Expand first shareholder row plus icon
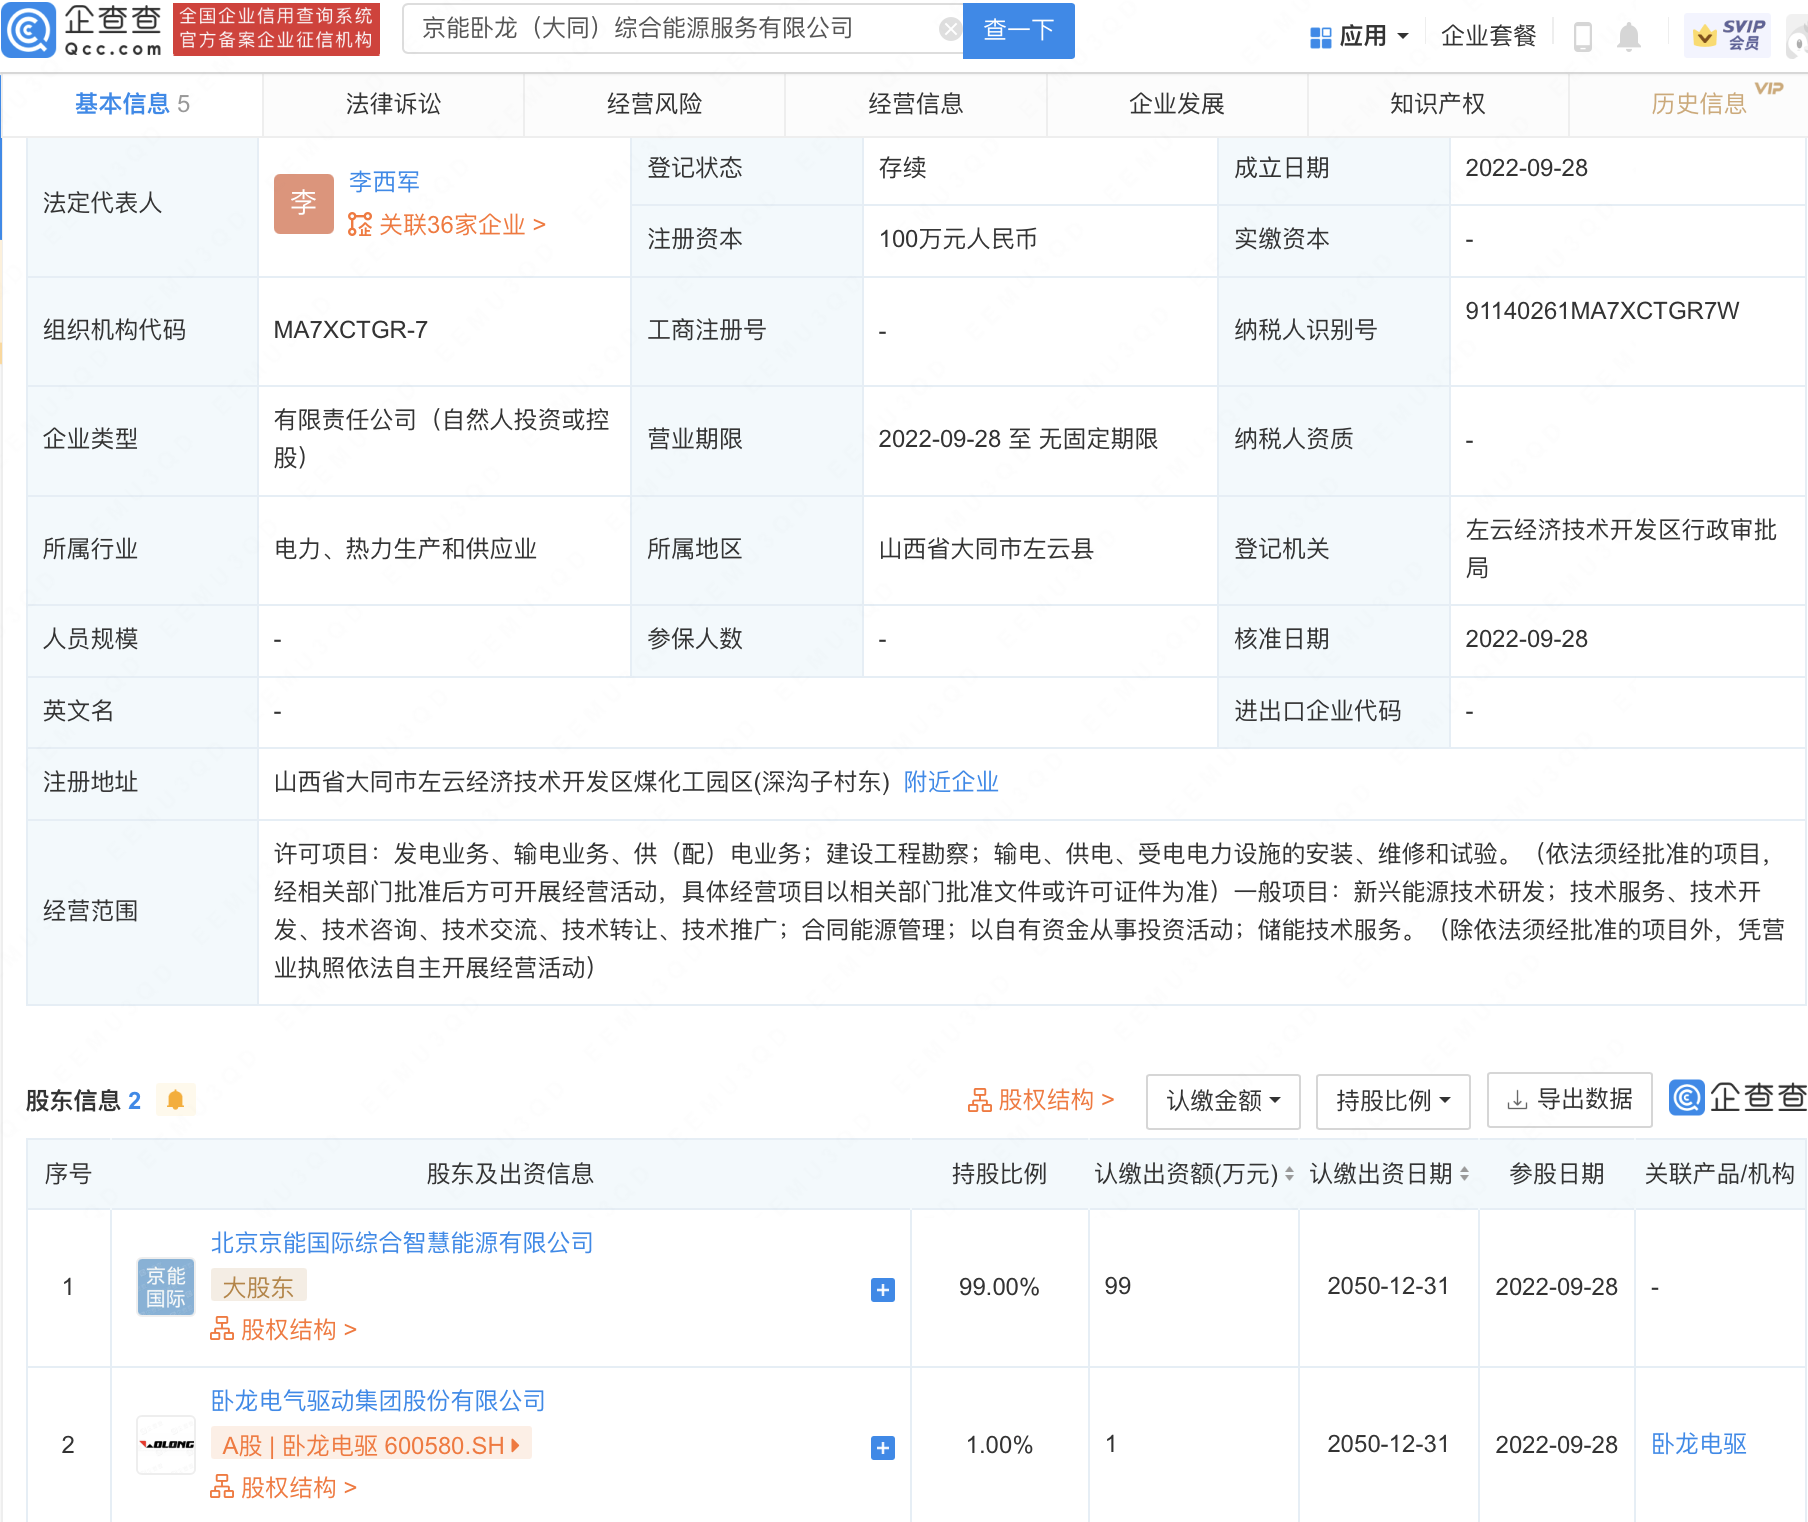This screenshot has height=1522, width=1808. pos(882,1289)
